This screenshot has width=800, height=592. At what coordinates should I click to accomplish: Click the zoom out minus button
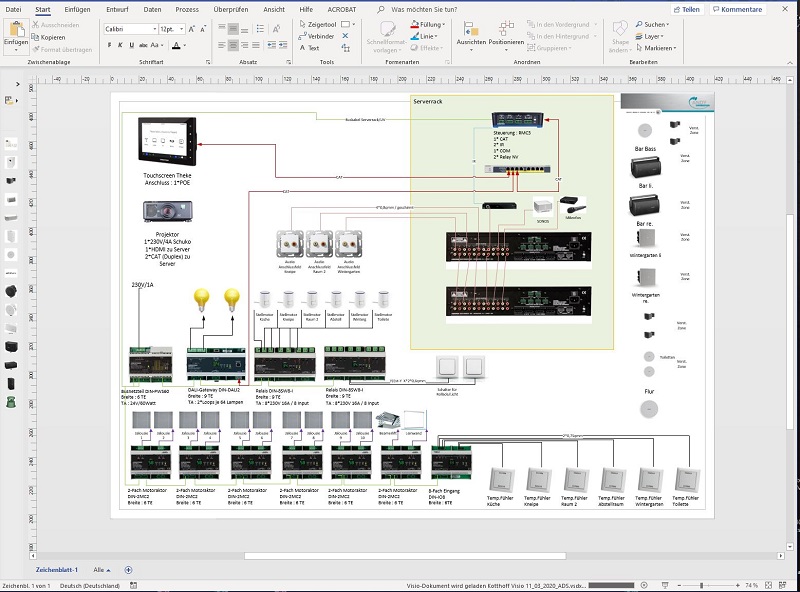coord(679,585)
